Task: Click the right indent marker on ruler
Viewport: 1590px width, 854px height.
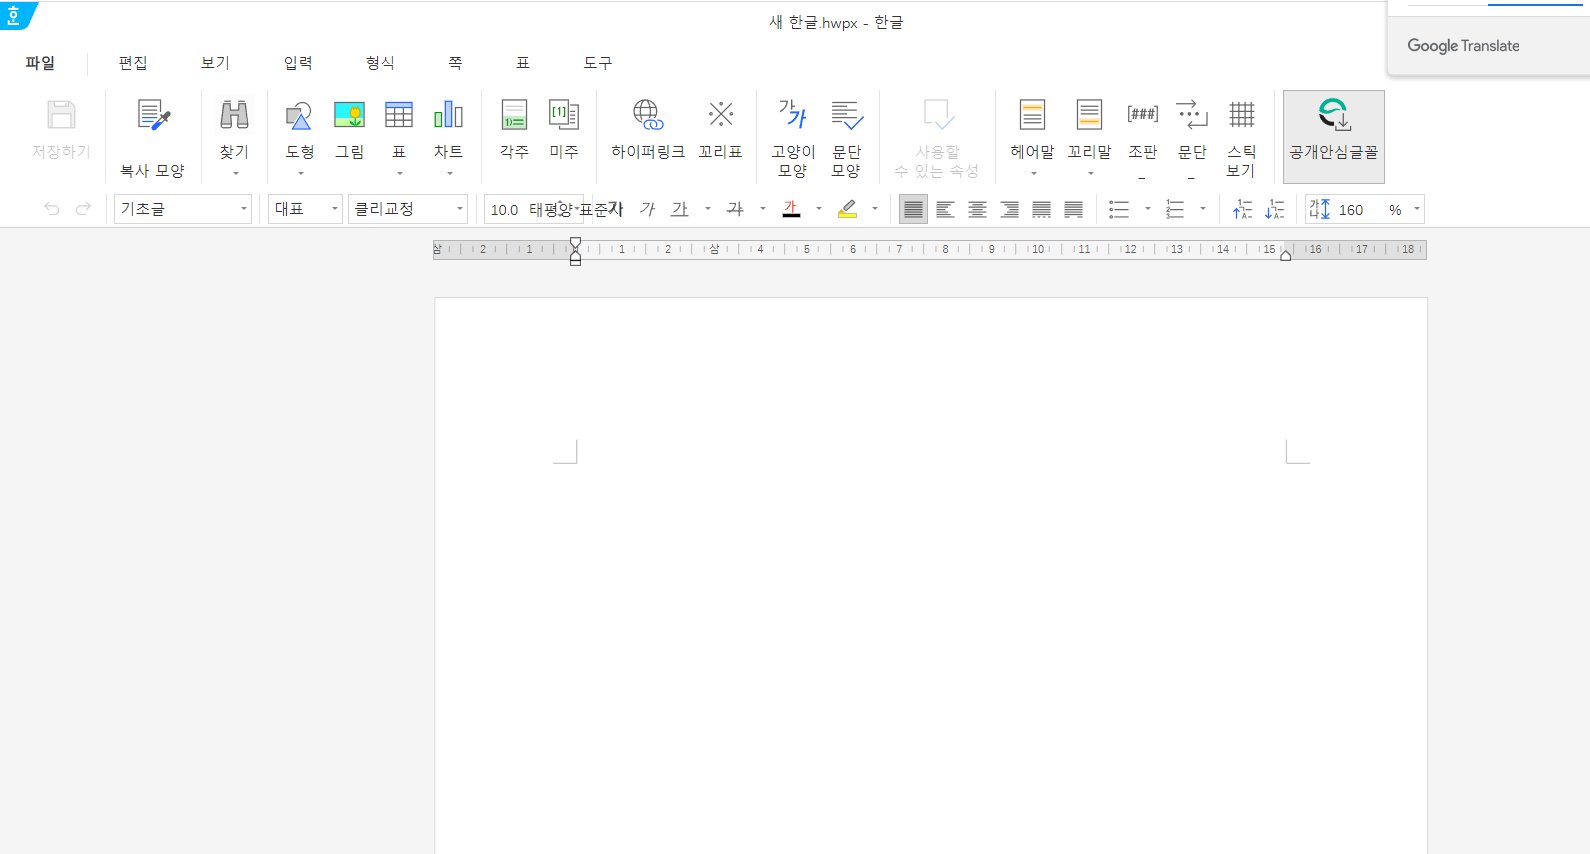Action: click(1286, 256)
